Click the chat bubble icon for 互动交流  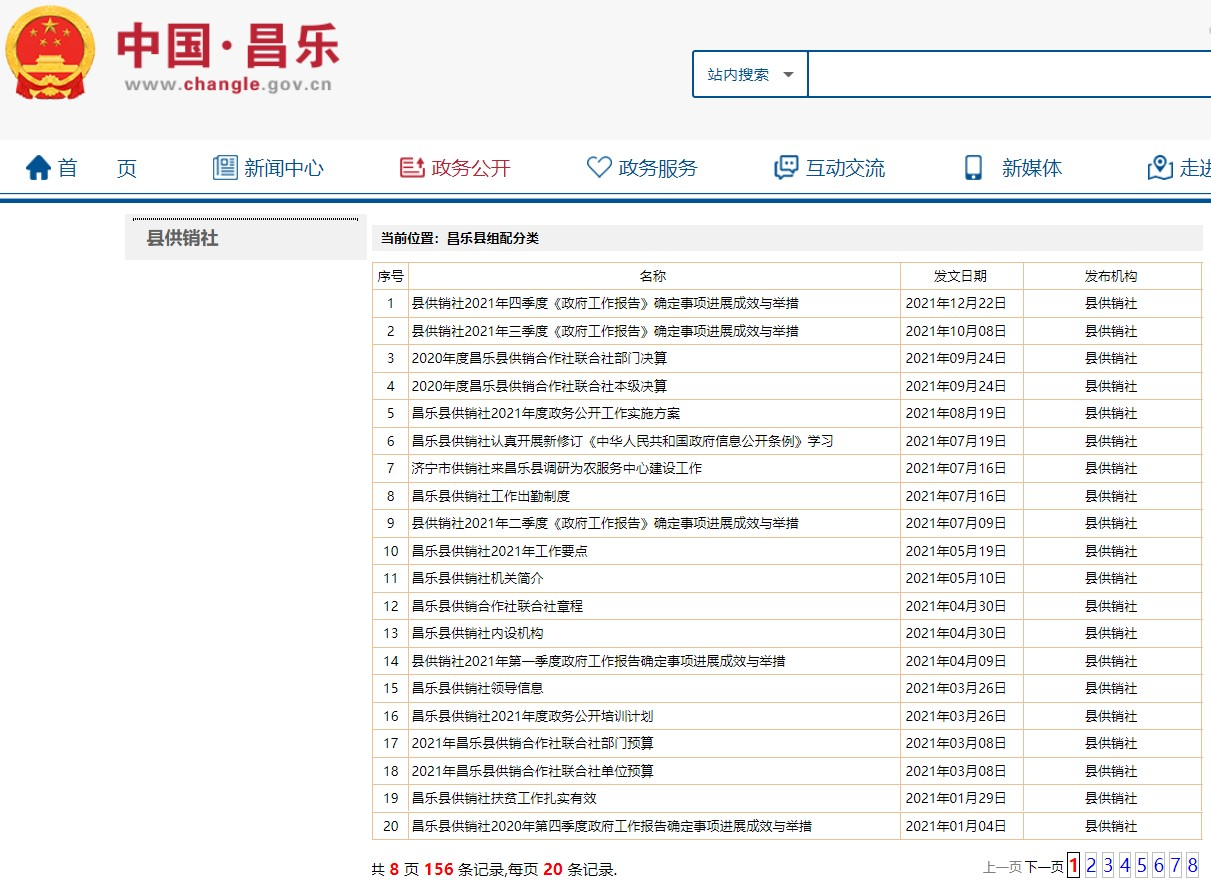pos(786,168)
